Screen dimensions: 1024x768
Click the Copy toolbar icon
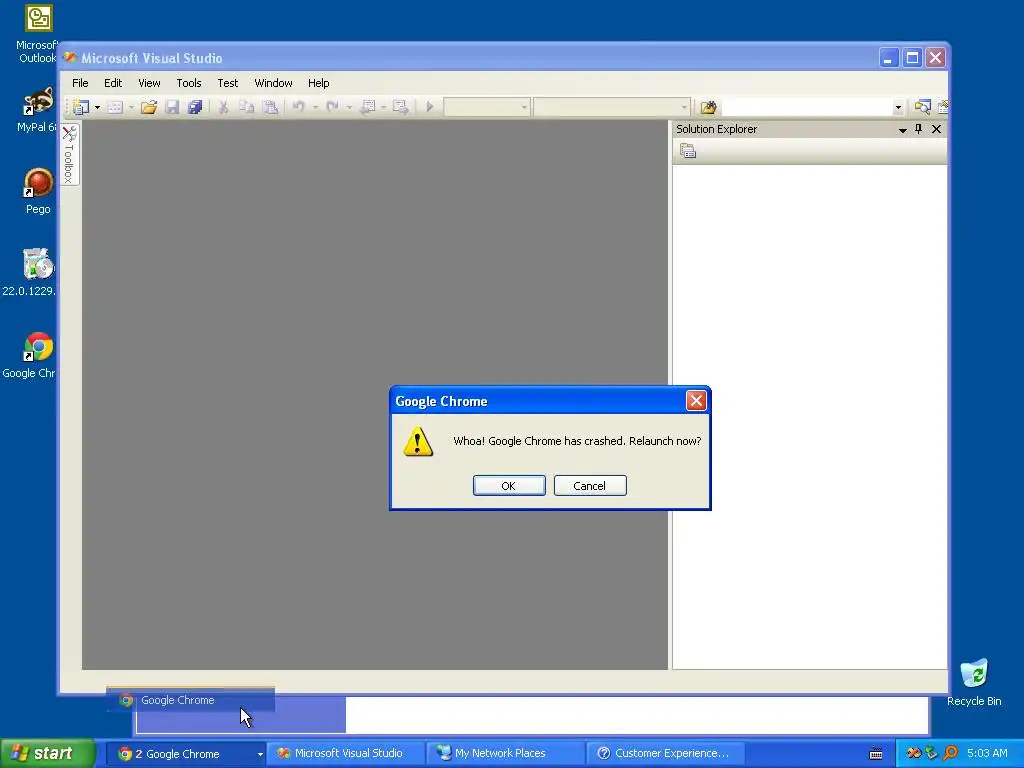[246, 107]
